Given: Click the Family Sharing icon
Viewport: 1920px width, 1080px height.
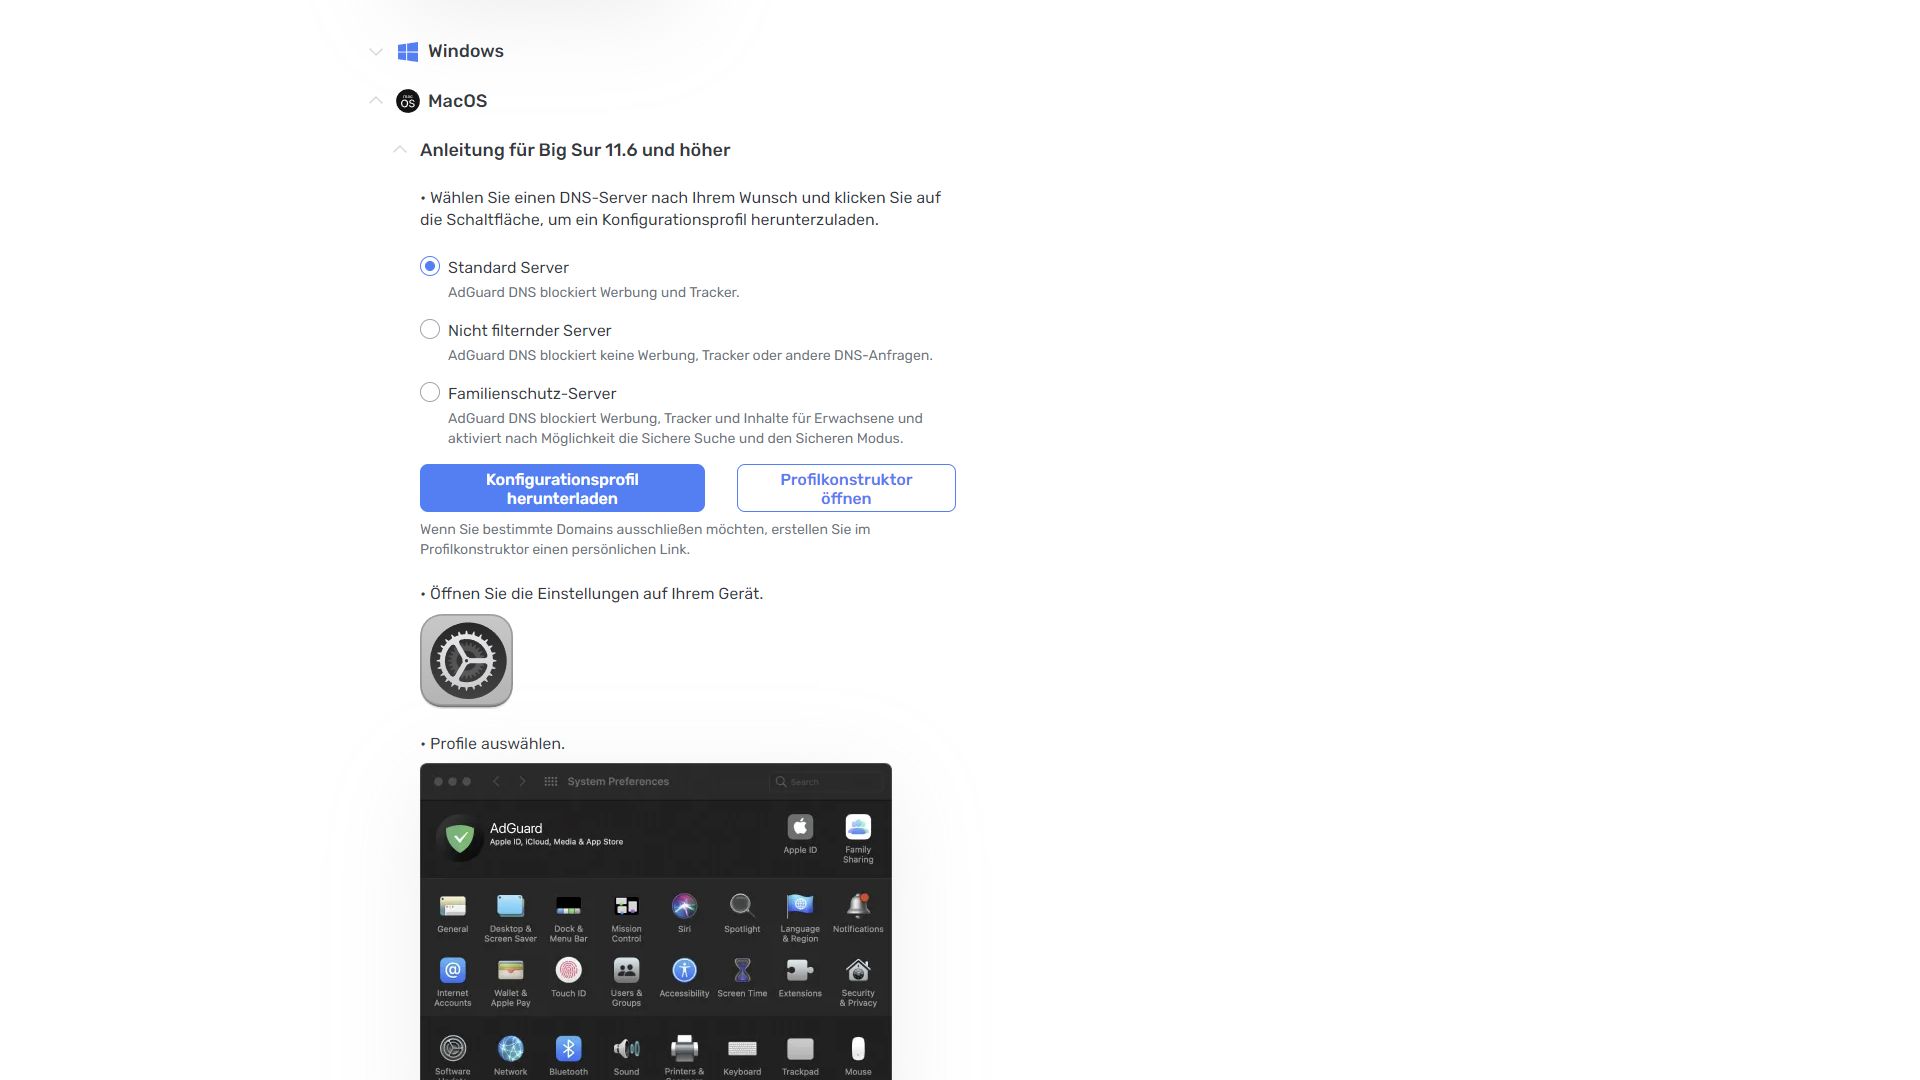Looking at the screenshot, I should (858, 828).
